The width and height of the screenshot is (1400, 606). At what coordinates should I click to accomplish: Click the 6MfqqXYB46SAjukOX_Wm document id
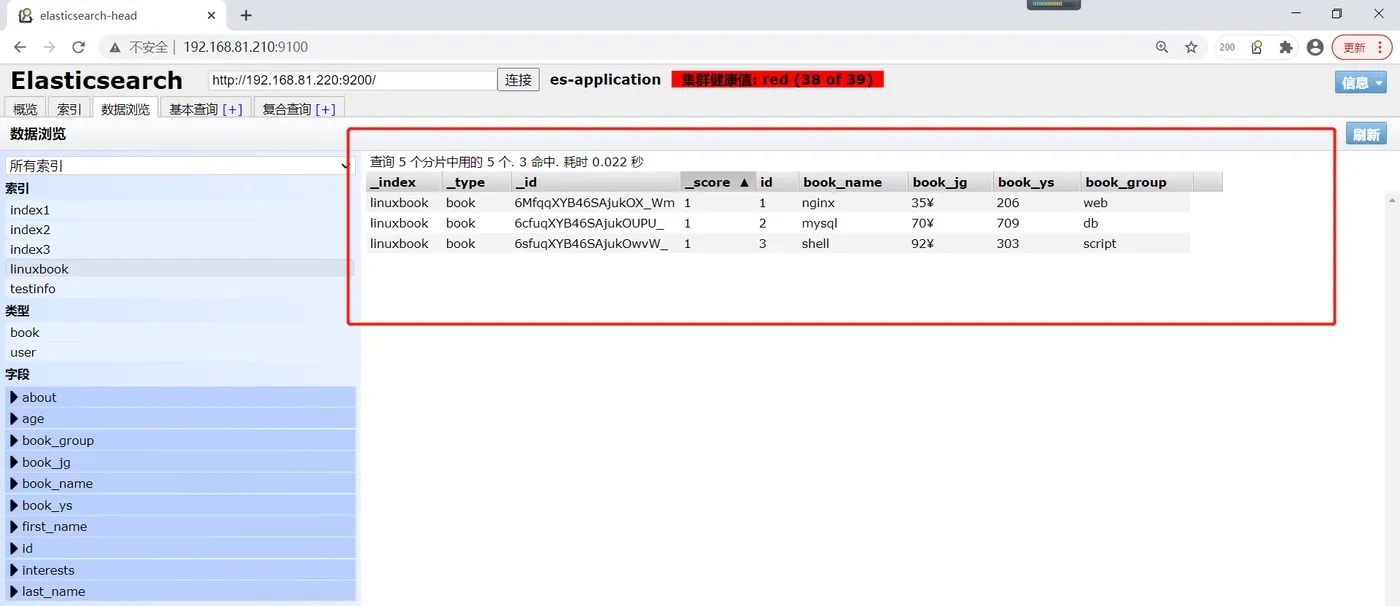click(x=594, y=203)
